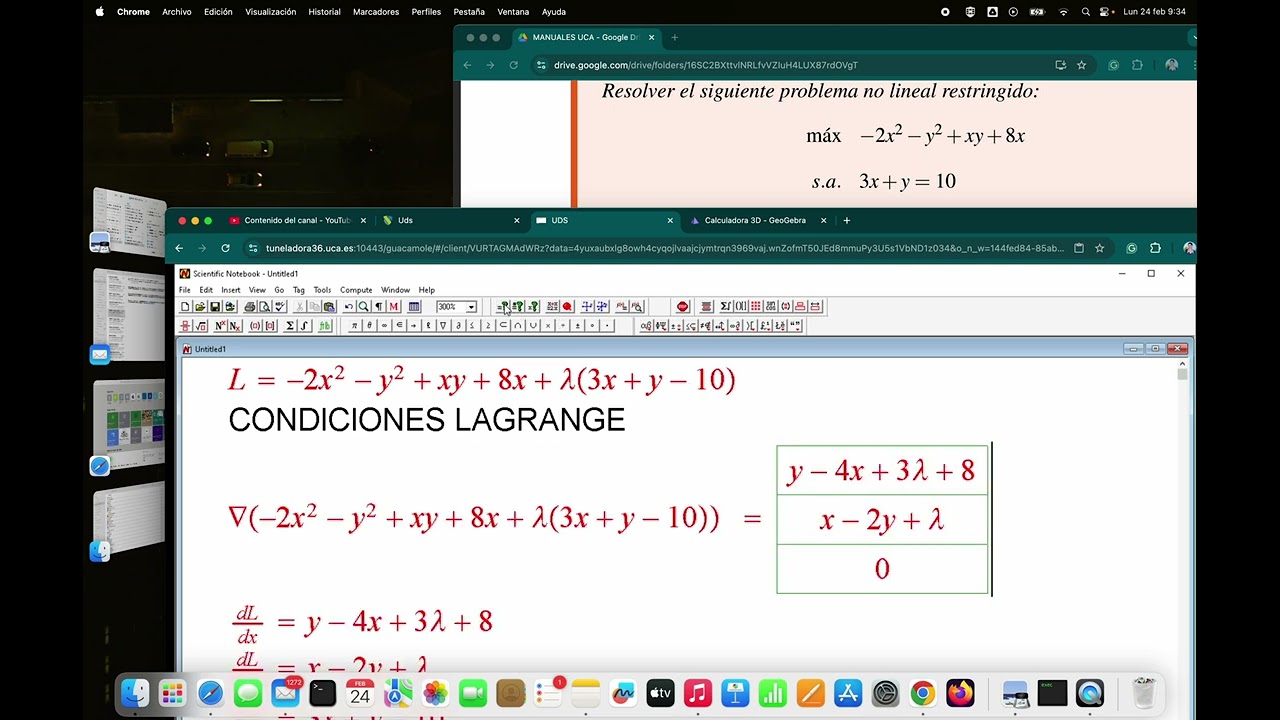Open Firefox from the Dock
1280x720 pixels.
[960, 693]
